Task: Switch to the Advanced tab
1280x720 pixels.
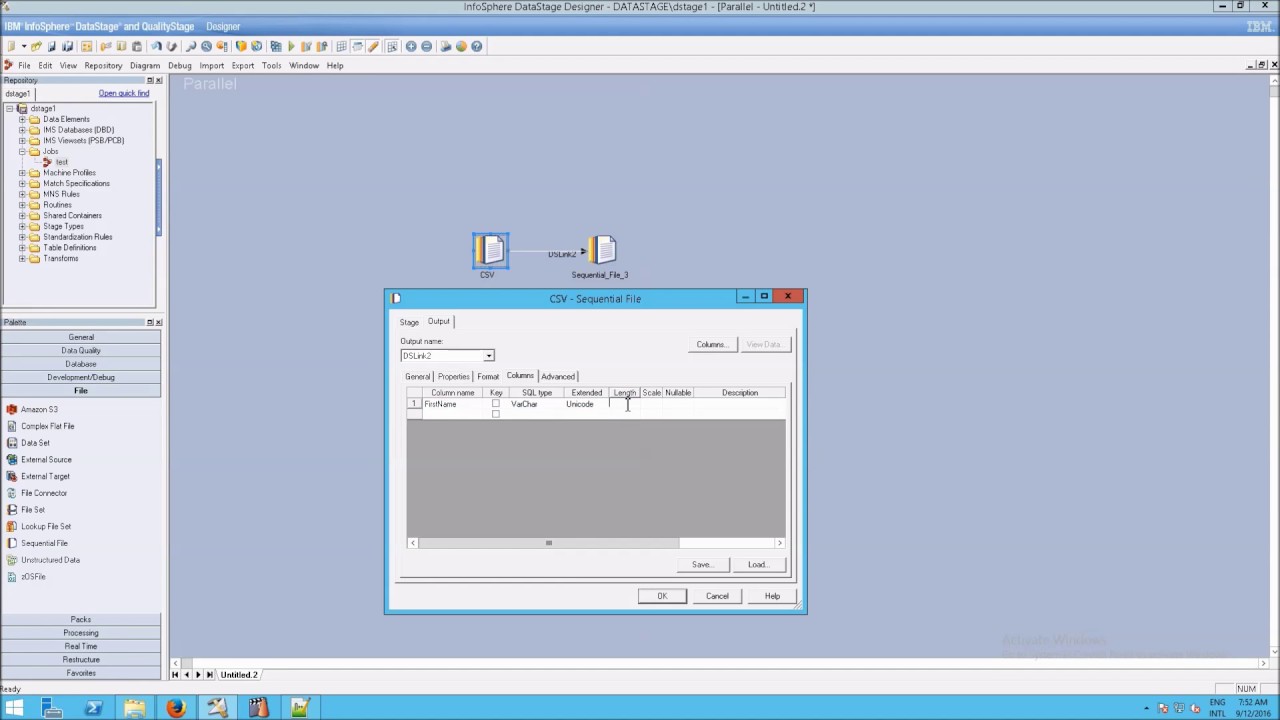Action: pos(558,377)
